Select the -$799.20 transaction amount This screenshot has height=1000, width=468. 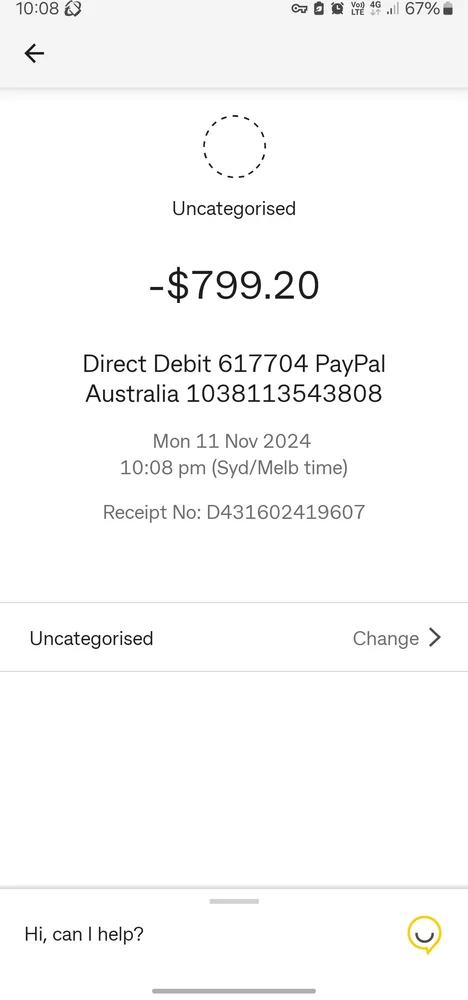234,286
